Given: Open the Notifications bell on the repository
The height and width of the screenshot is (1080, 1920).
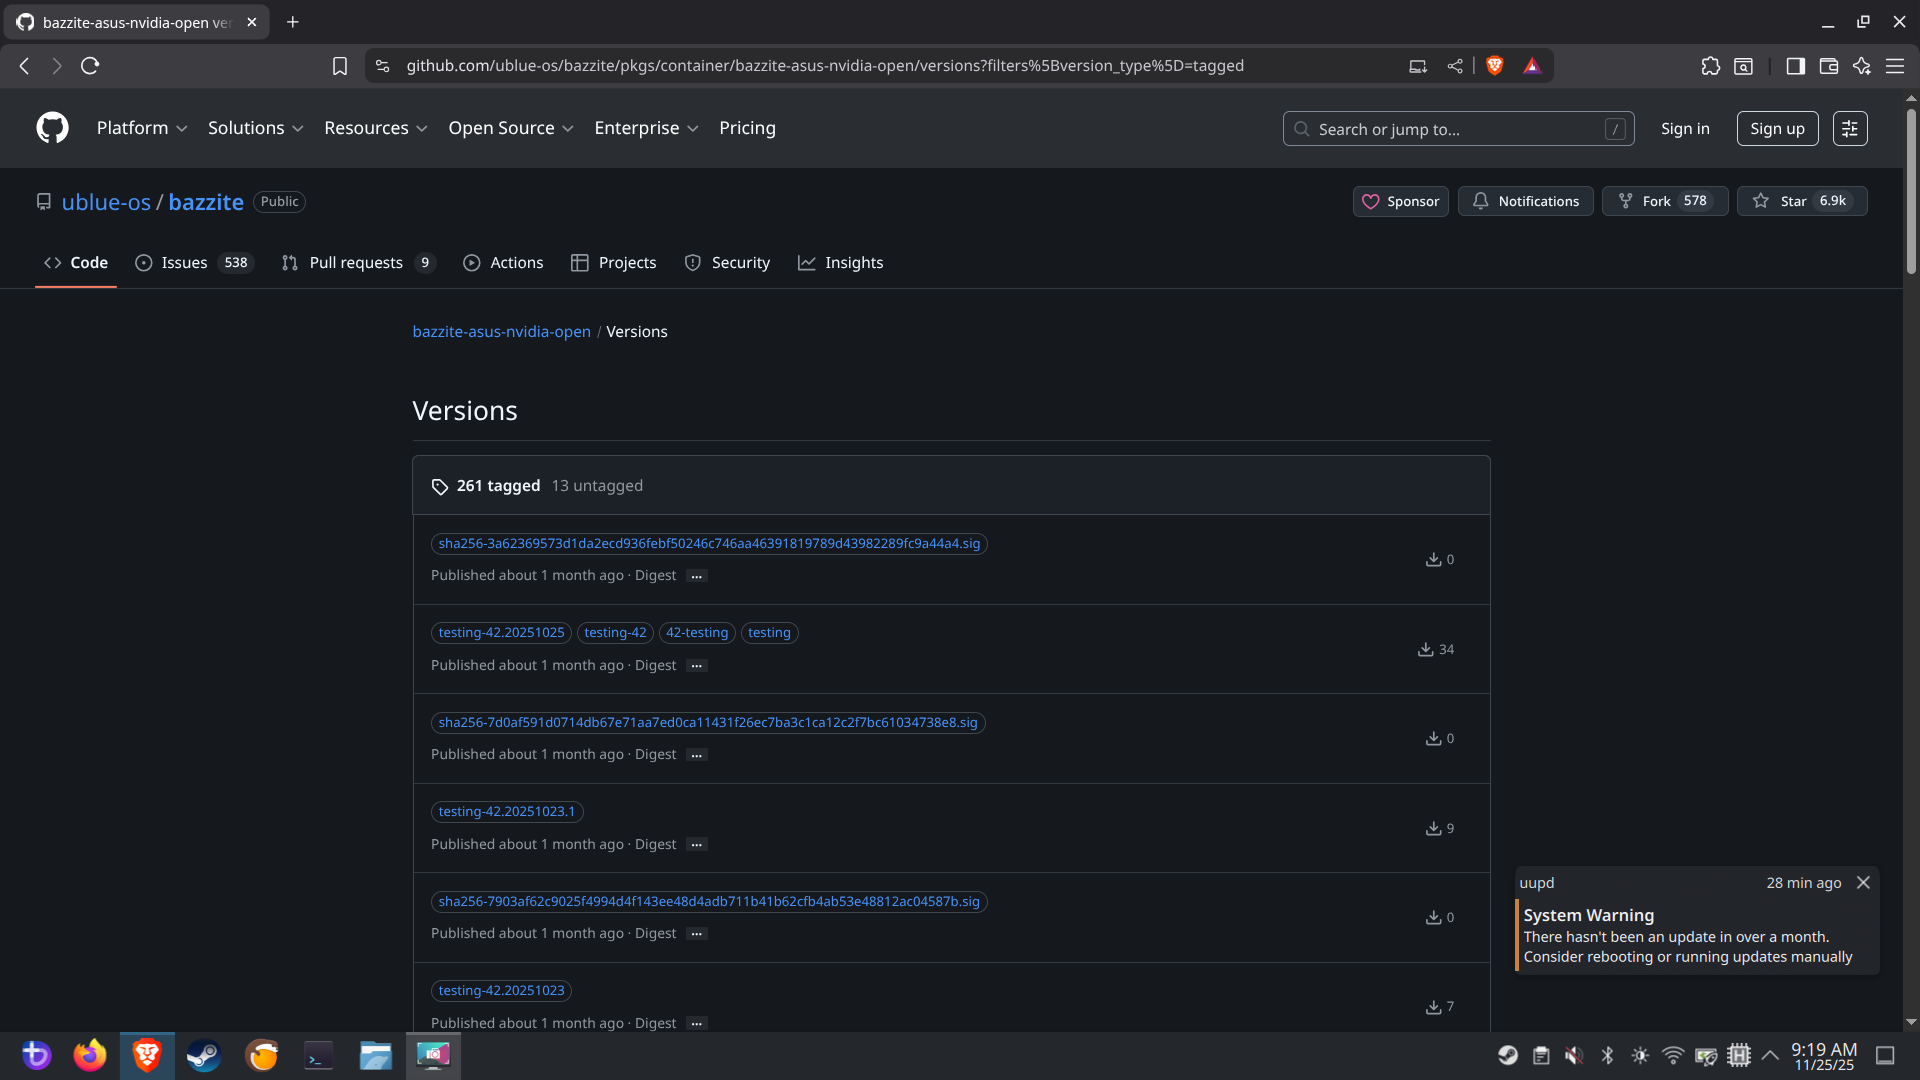Looking at the screenshot, I should [x=1525, y=201].
